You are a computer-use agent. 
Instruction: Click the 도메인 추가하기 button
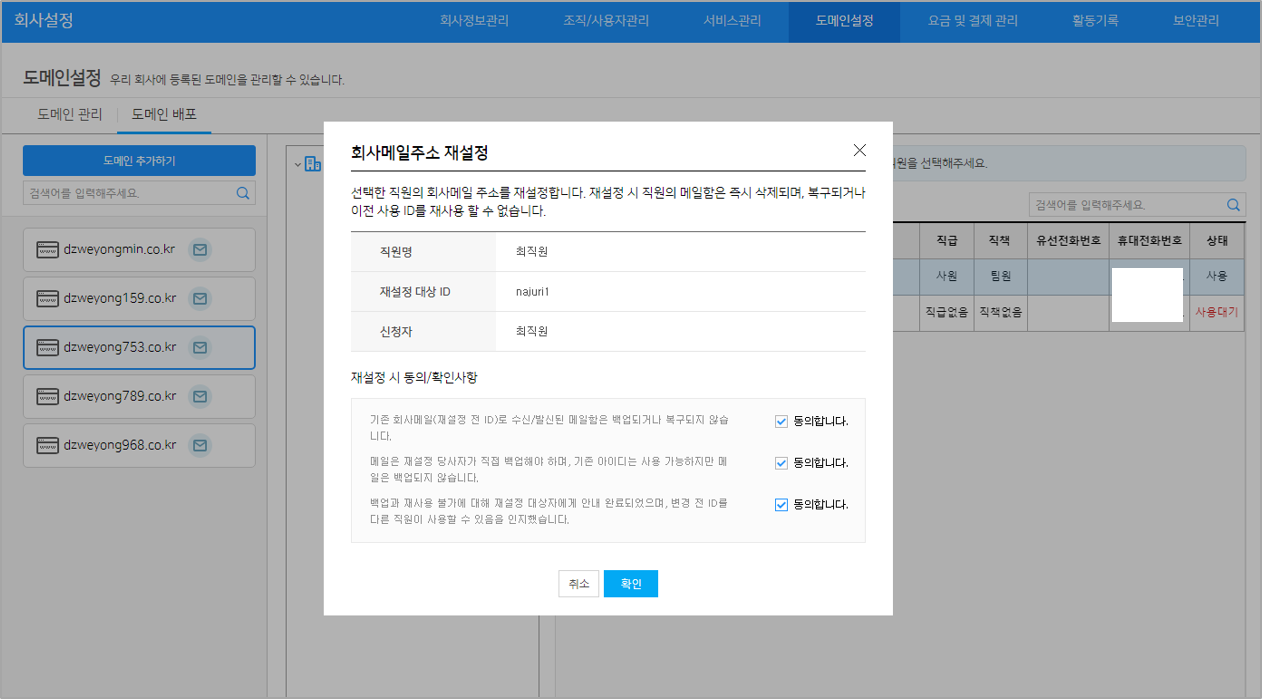click(x=139, y=161)
